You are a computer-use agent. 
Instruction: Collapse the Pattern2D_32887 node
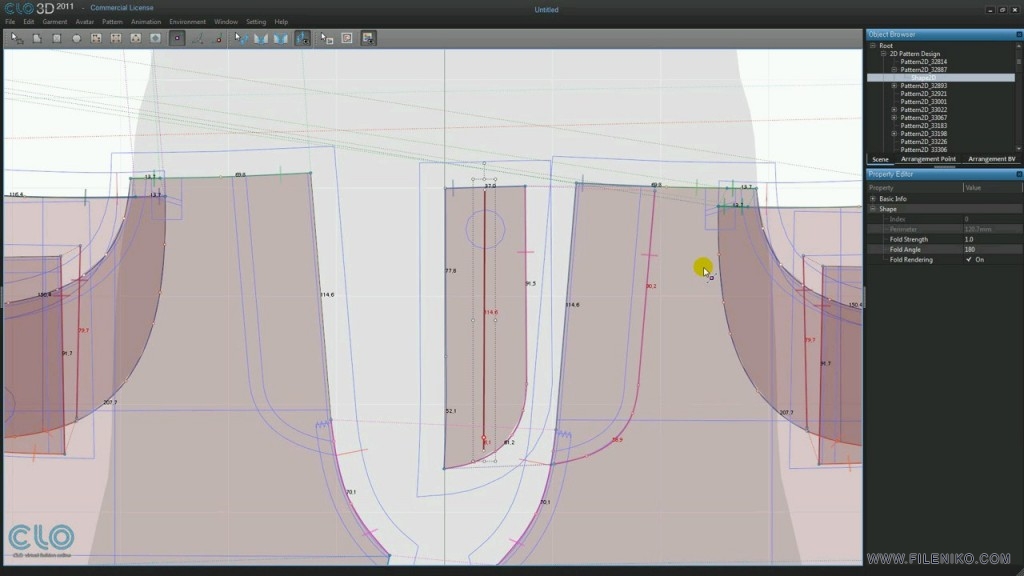point(894,70)
